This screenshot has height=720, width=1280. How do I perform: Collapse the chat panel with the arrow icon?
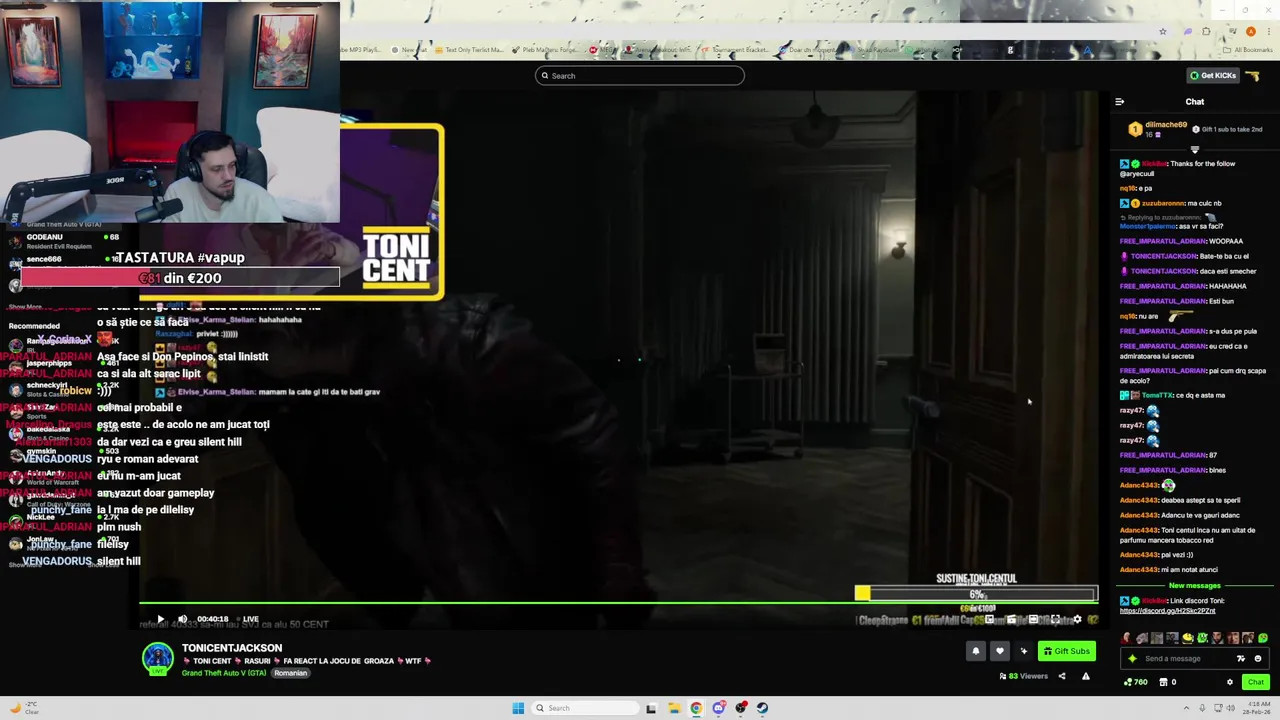1119,102
